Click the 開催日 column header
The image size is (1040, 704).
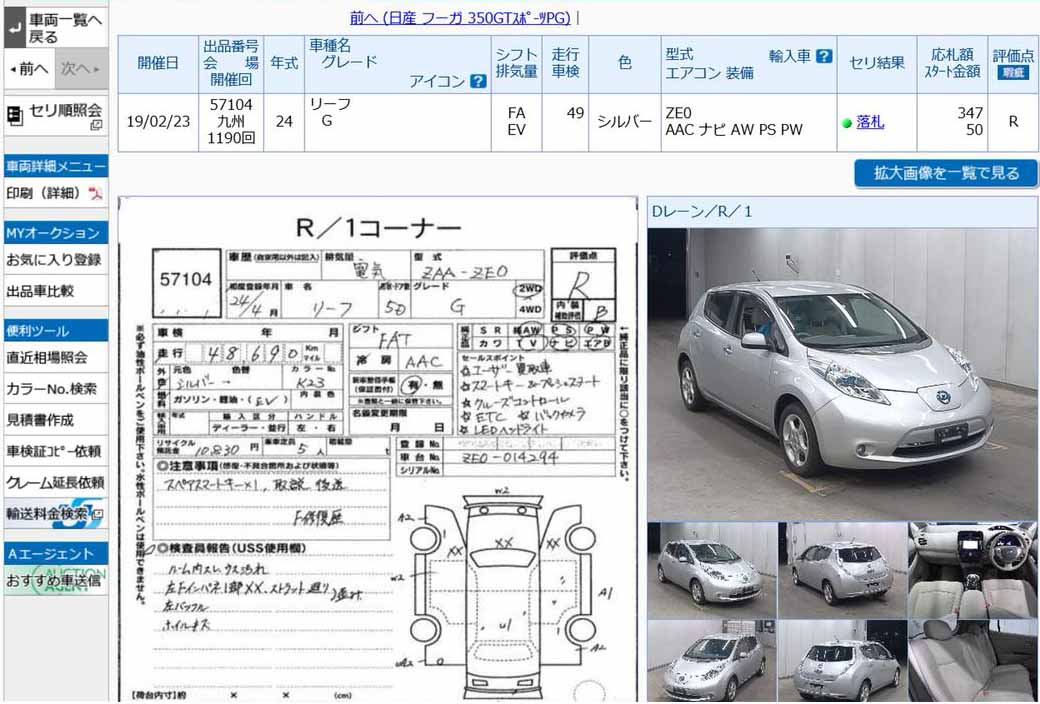point(158,64)
